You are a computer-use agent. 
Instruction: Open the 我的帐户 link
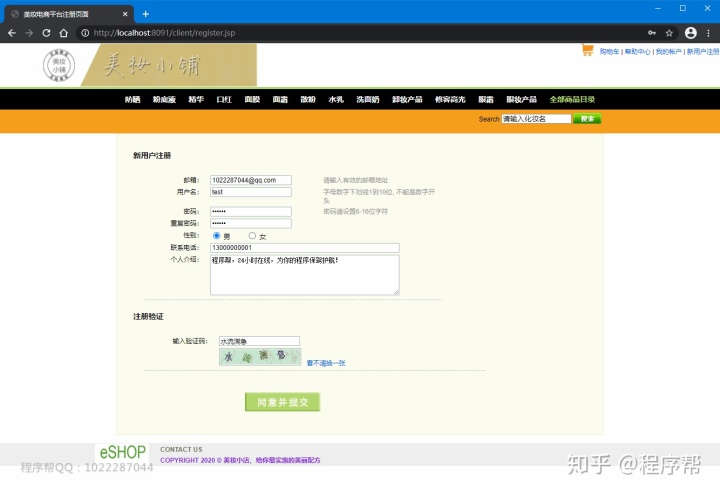point(669,51)
